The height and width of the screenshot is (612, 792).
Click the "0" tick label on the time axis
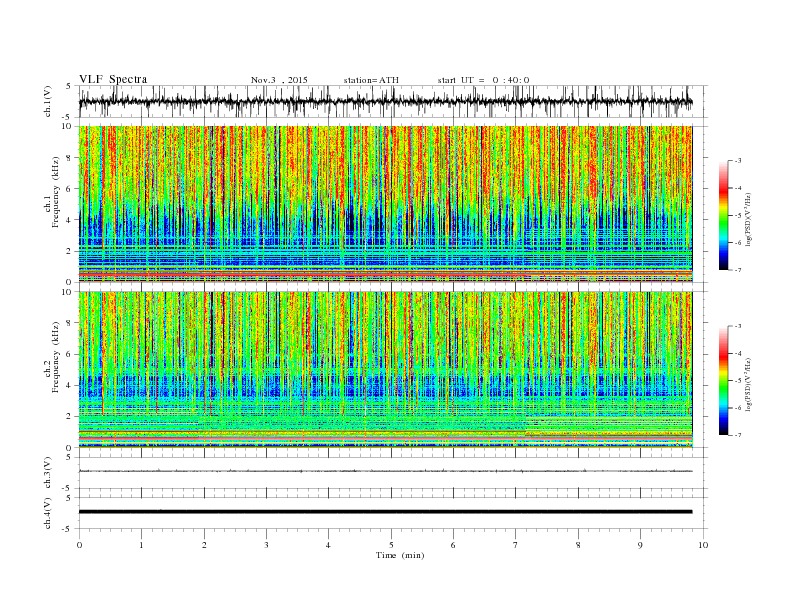point(79,545)
